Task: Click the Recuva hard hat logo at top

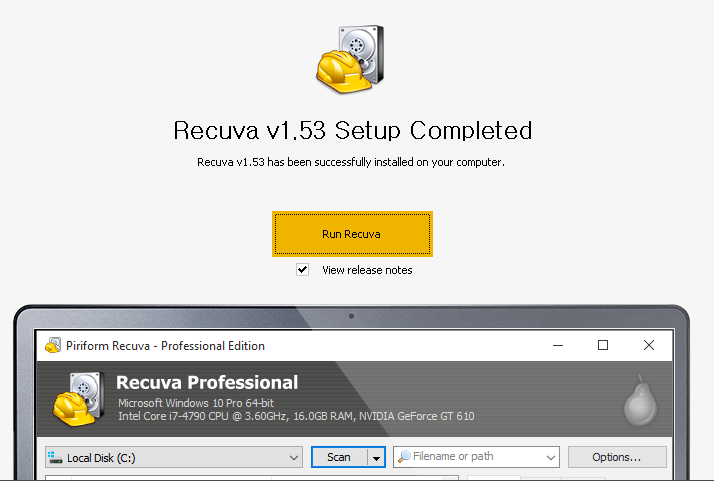Action: [351, 59]
